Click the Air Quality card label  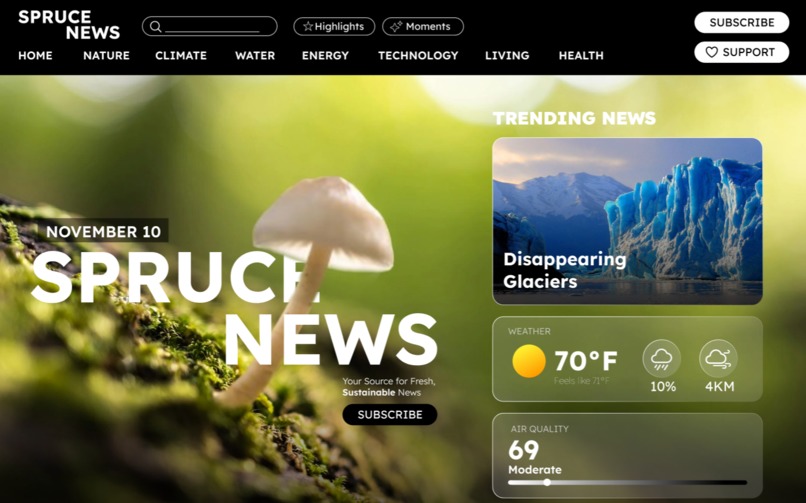(539, 429)
